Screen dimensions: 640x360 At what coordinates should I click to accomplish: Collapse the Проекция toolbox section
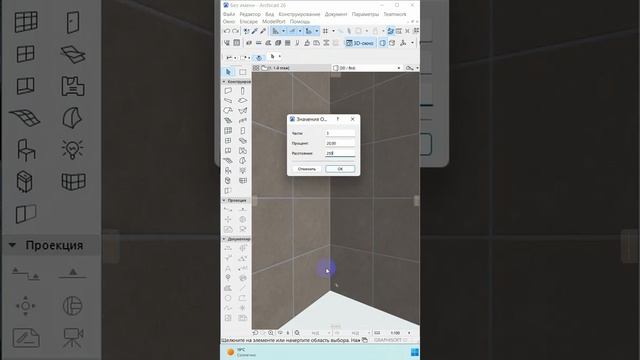224,200
